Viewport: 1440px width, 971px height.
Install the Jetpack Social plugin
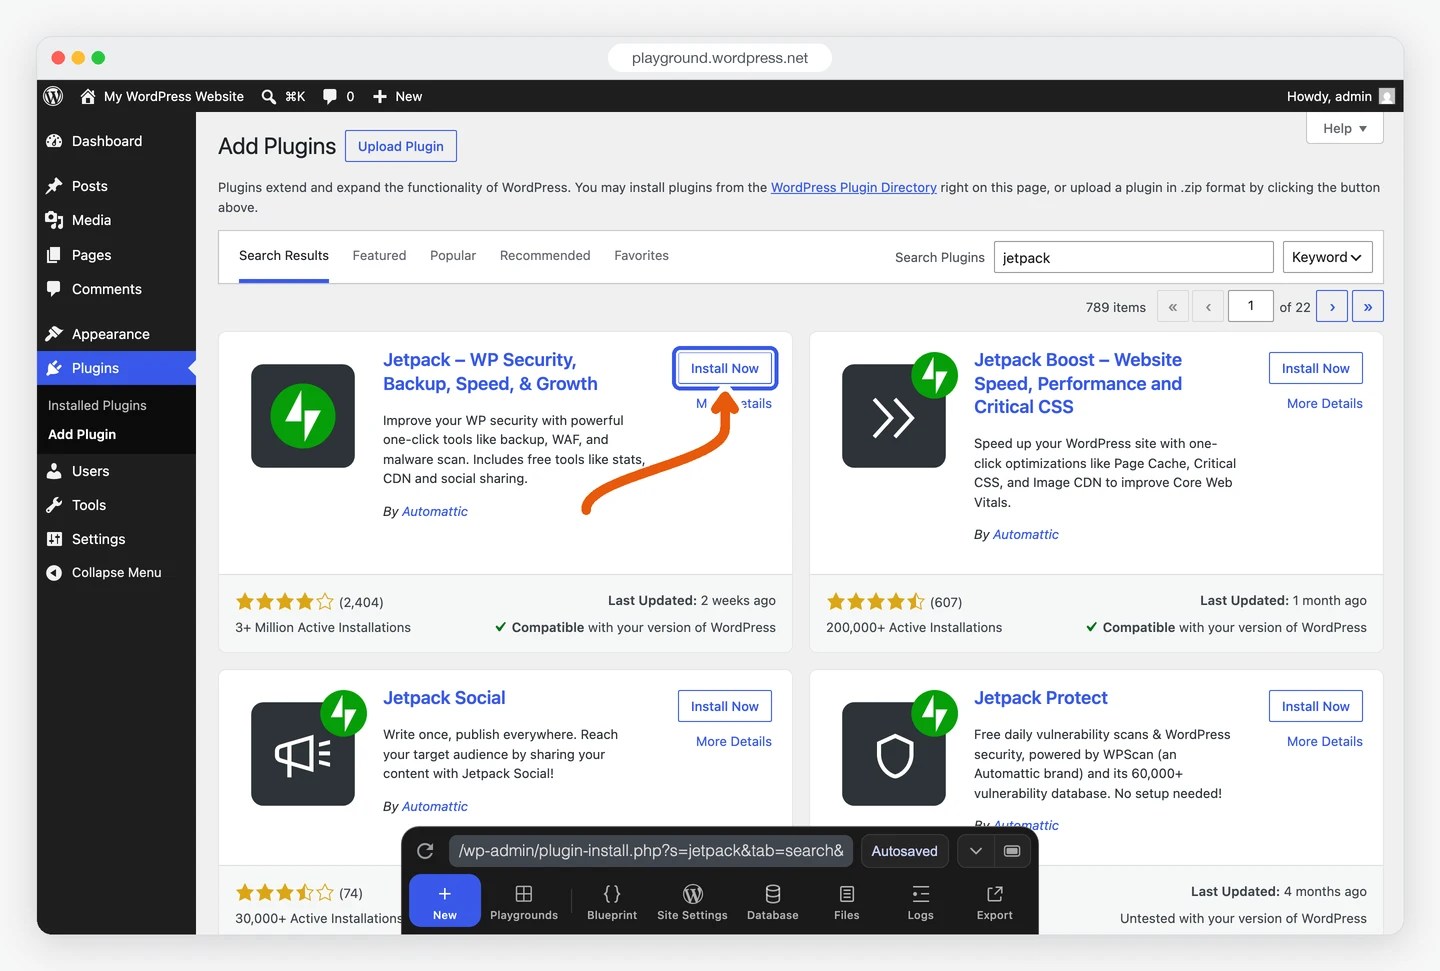click(x=724, y=706)
